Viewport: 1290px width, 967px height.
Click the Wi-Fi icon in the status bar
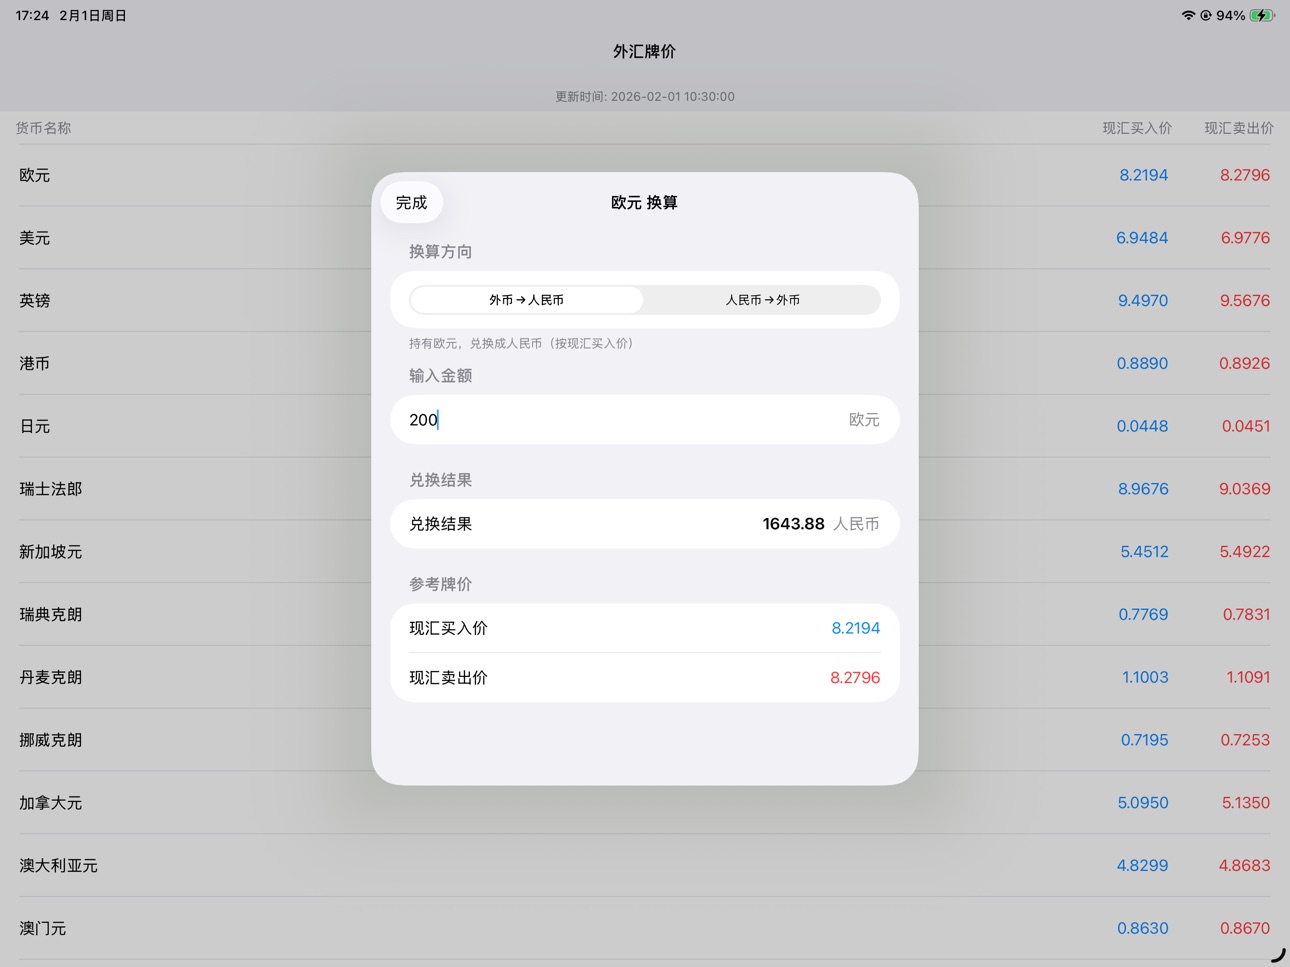(1188, 15)
